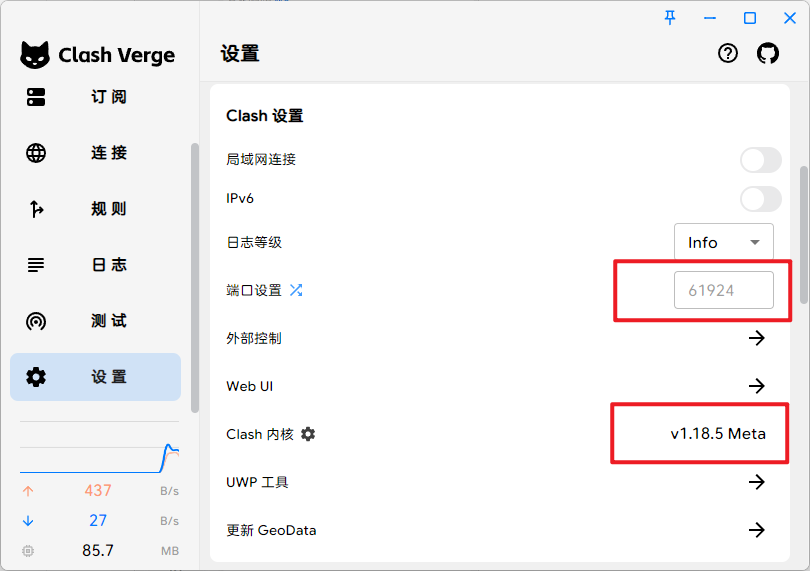Pin the window with the pushpin icon

pyautogui.click(x=670, y=18)
